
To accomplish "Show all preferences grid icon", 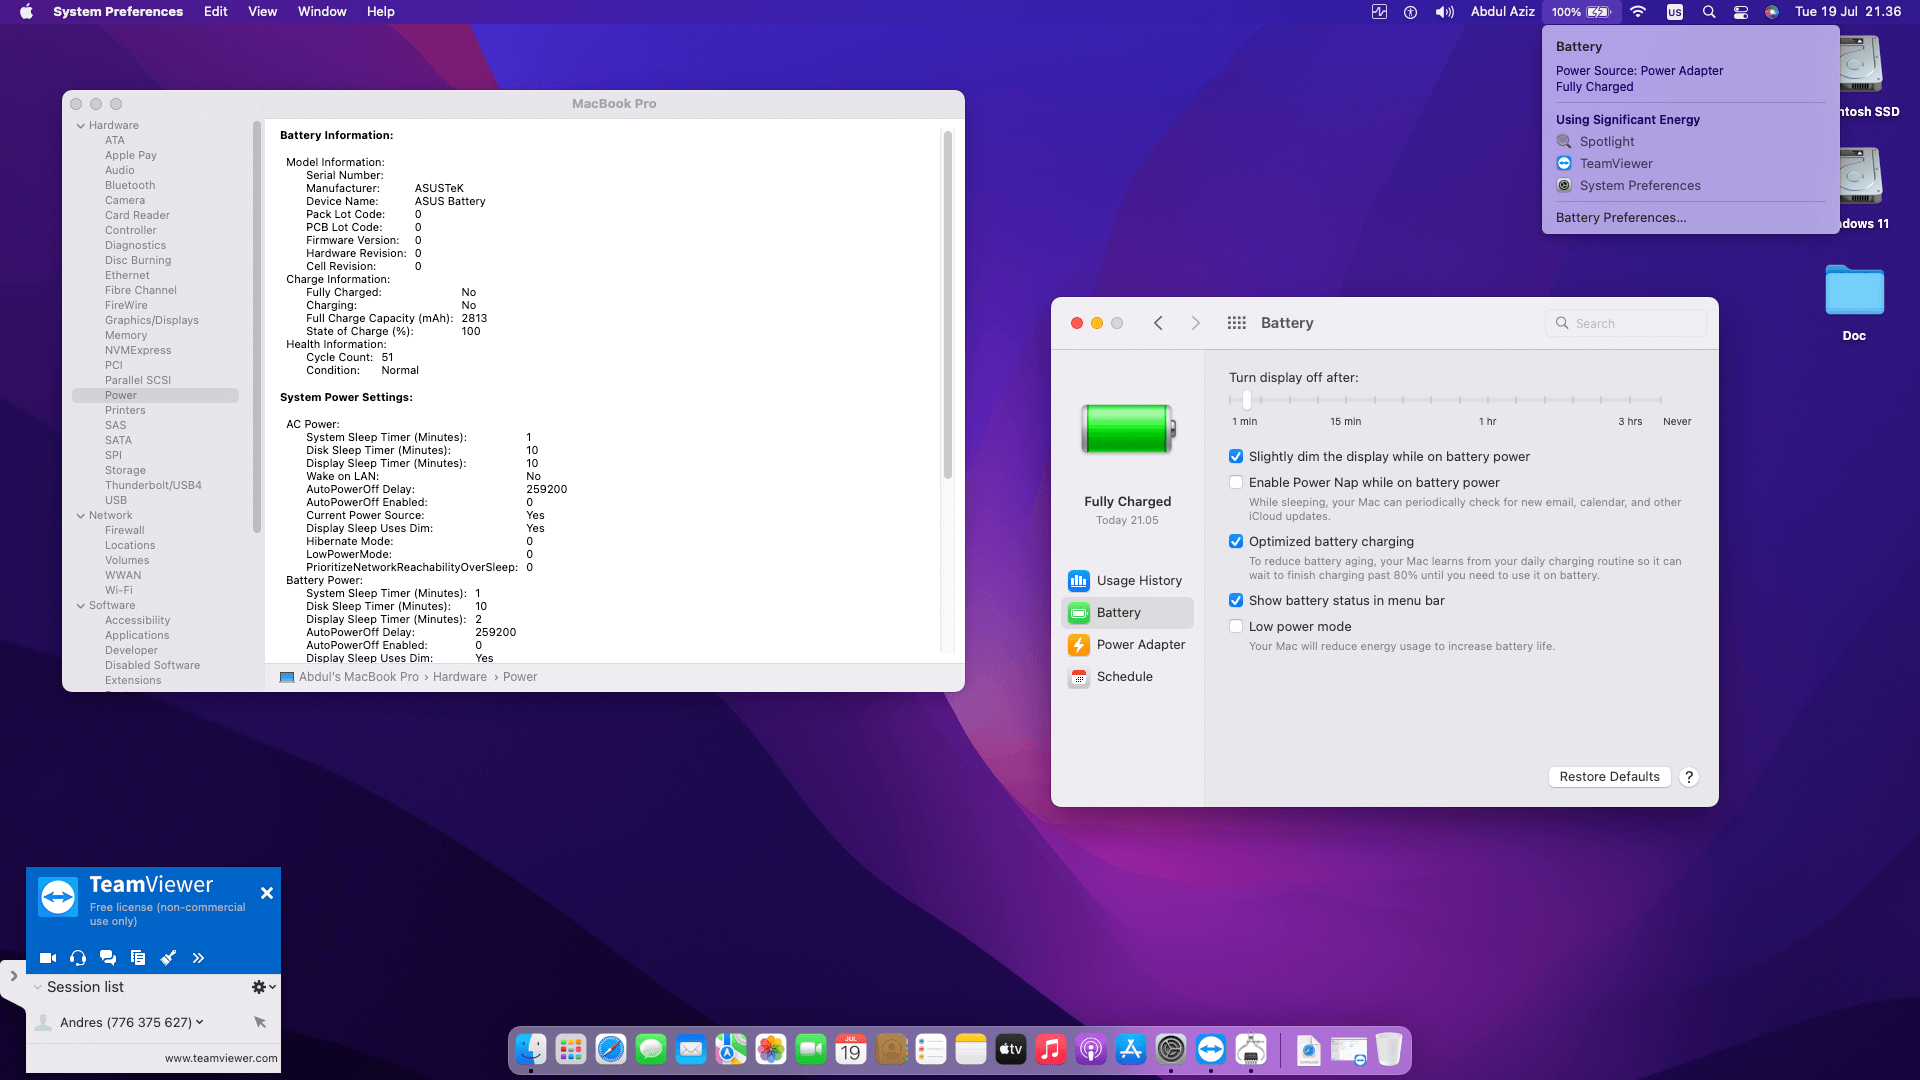I will pos(1237,323).
